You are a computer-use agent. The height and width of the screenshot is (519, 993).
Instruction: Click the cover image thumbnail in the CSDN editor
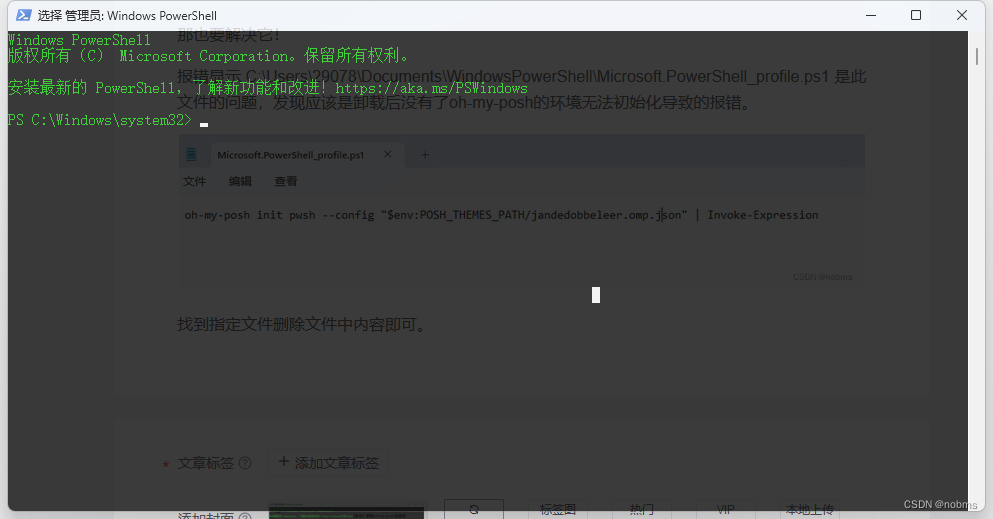[346, 511]
